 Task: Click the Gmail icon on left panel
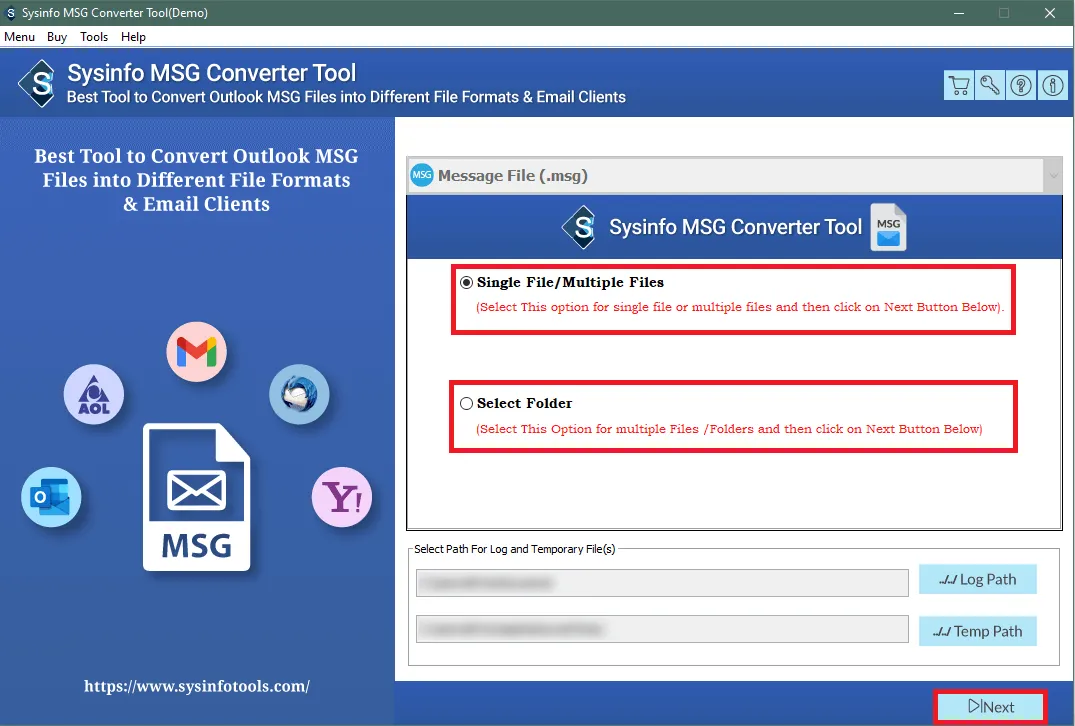[197, 352]
